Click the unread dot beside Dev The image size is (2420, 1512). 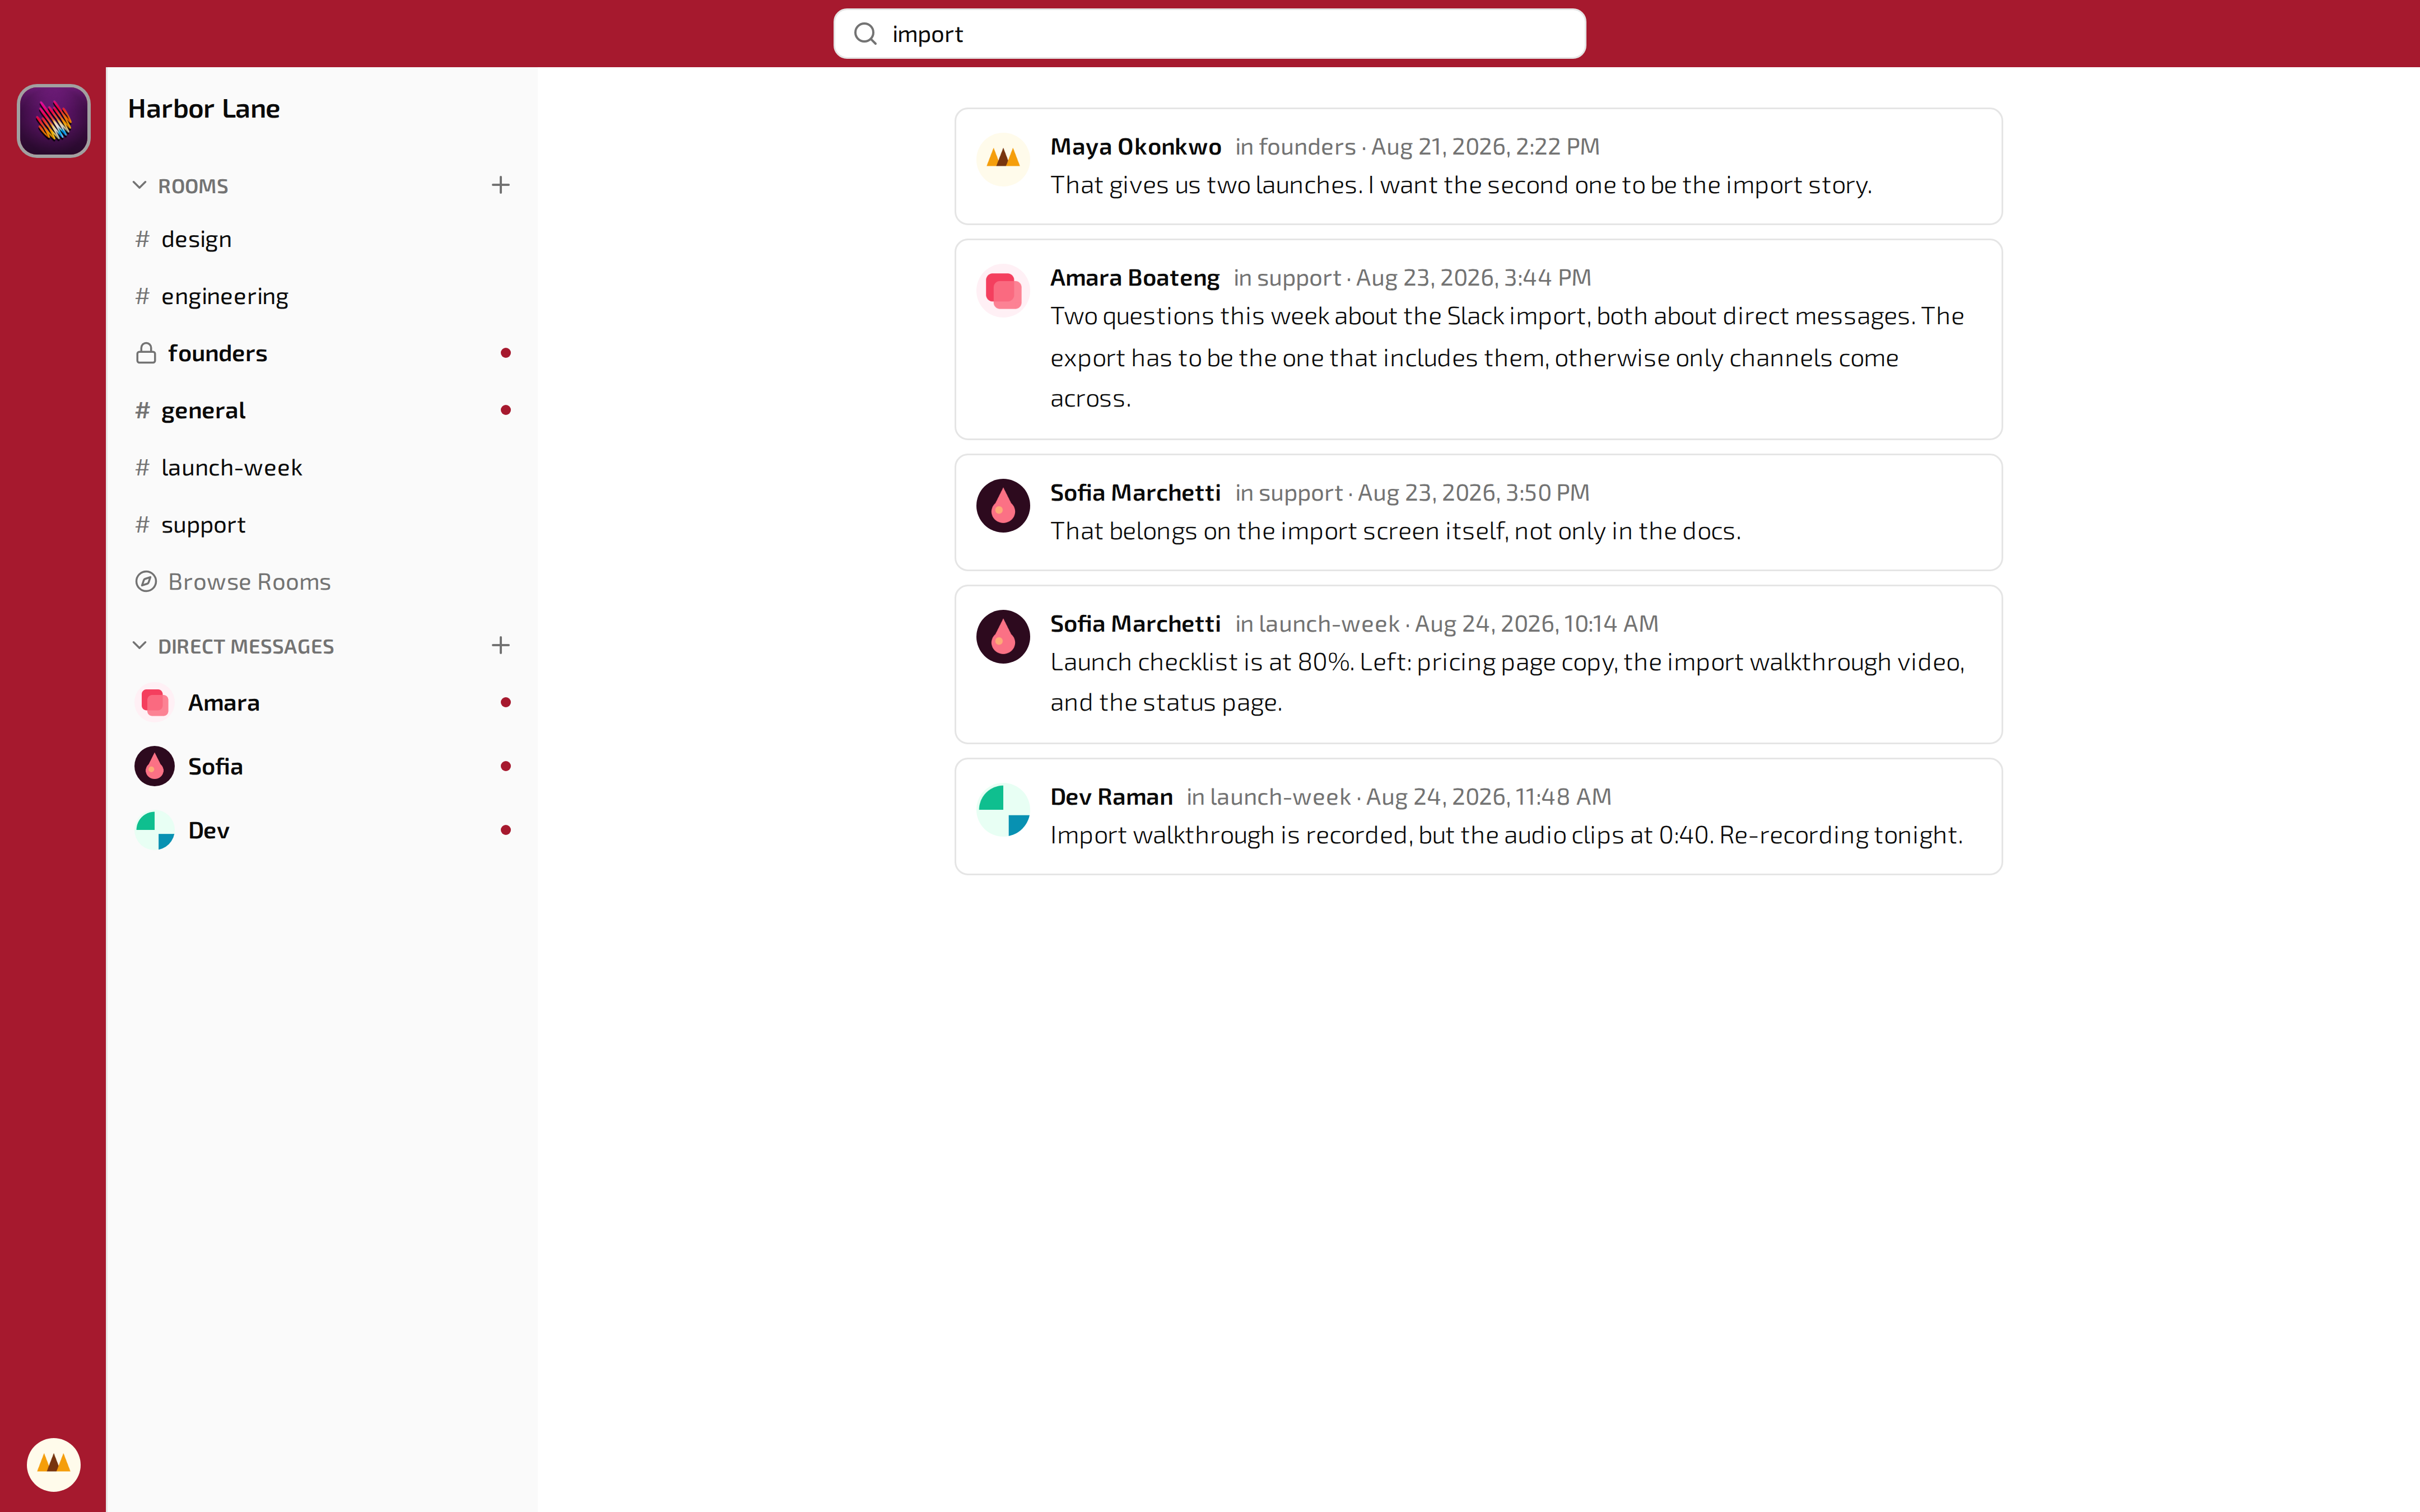click(x=506, y=830)
